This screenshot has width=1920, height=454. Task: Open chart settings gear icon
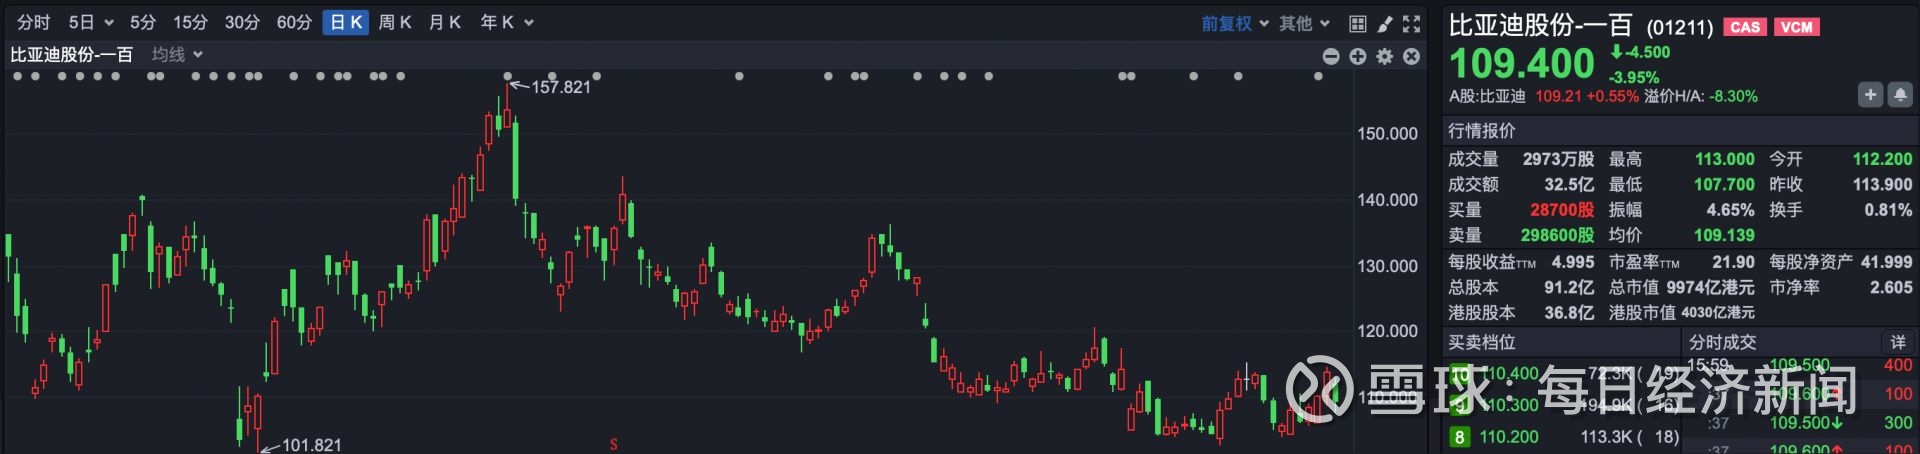coord(1385,56)
